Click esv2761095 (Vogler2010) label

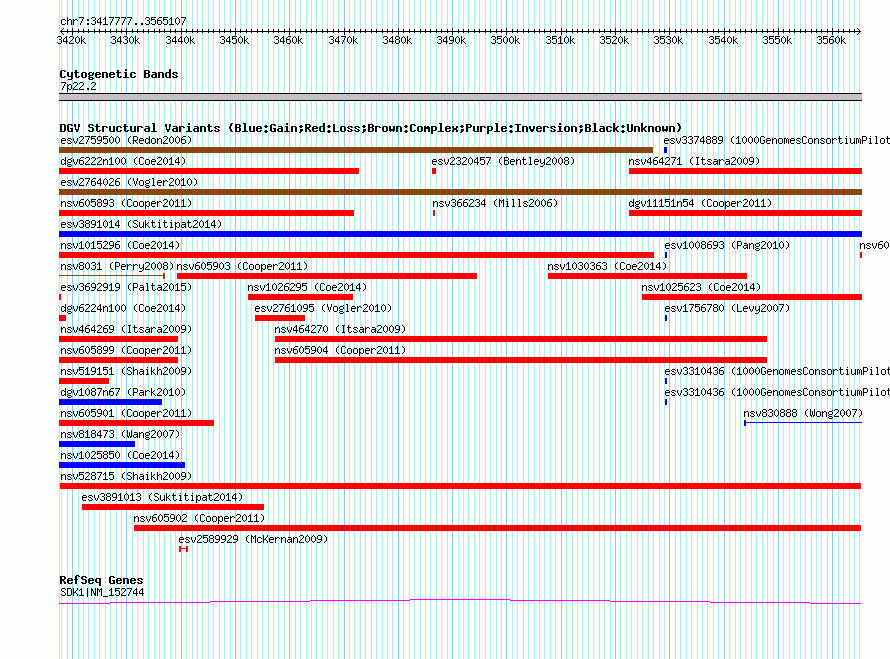(x=323, y=308)
